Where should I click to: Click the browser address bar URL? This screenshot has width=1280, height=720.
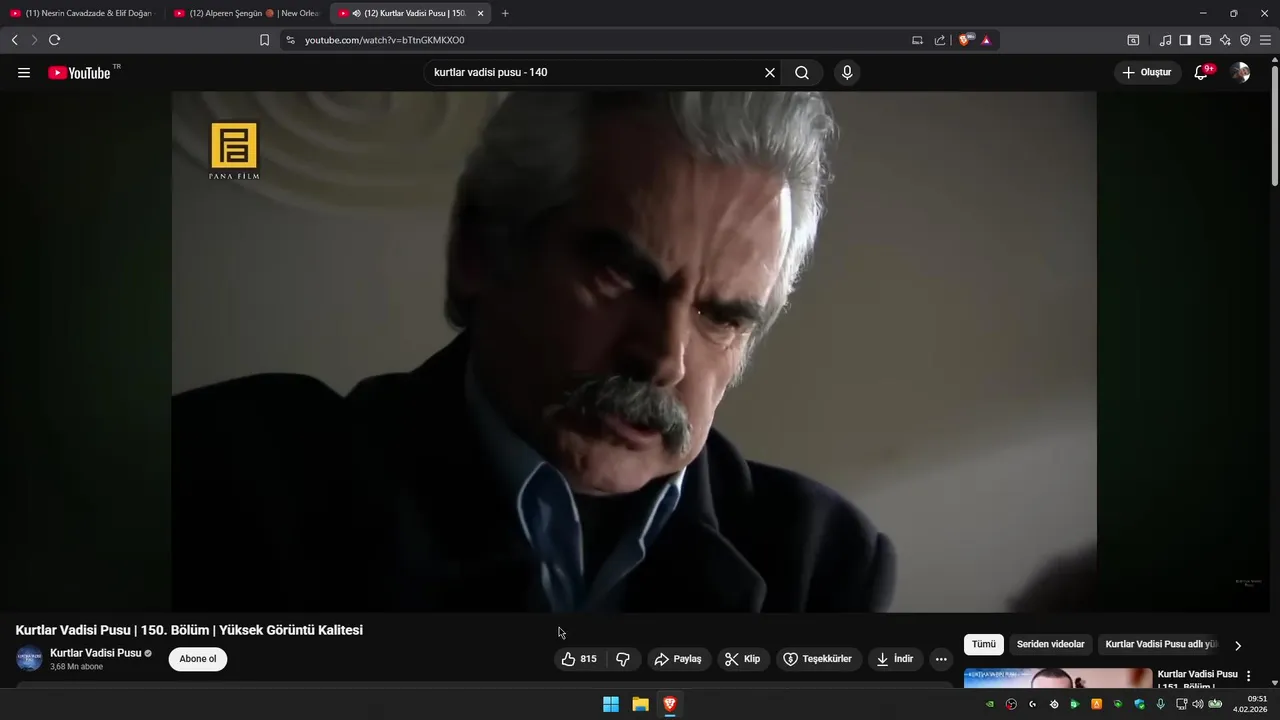[x=385, y=40]
